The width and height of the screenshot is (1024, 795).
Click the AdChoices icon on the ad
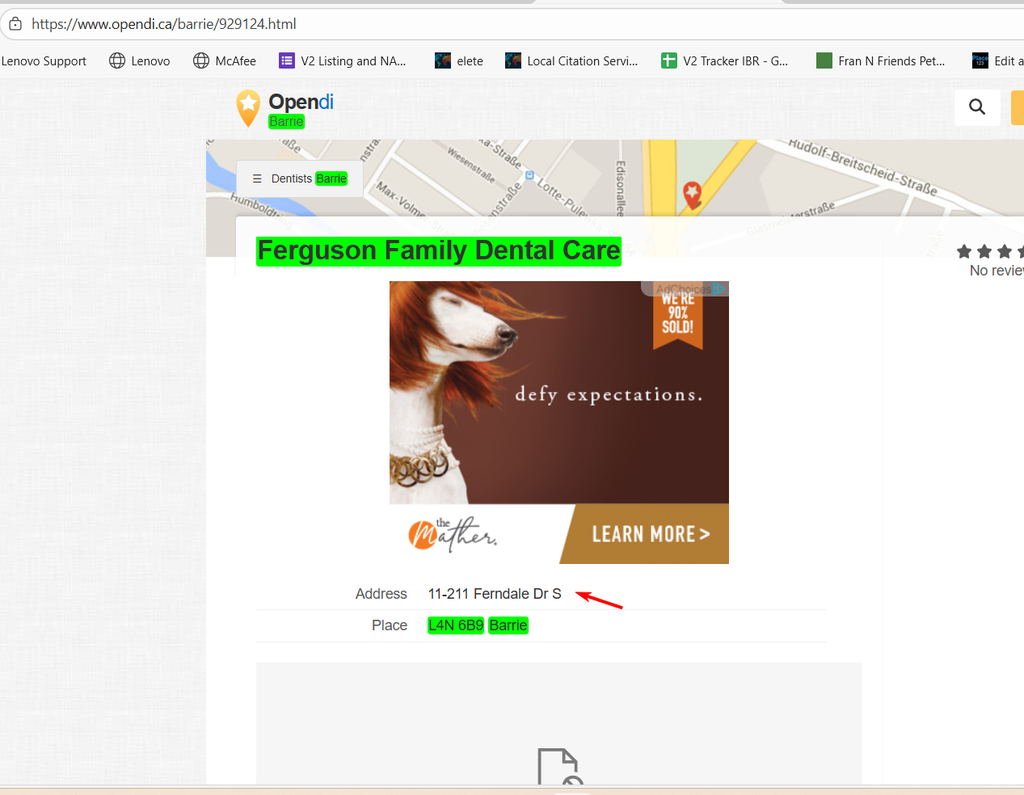[719, 289]
